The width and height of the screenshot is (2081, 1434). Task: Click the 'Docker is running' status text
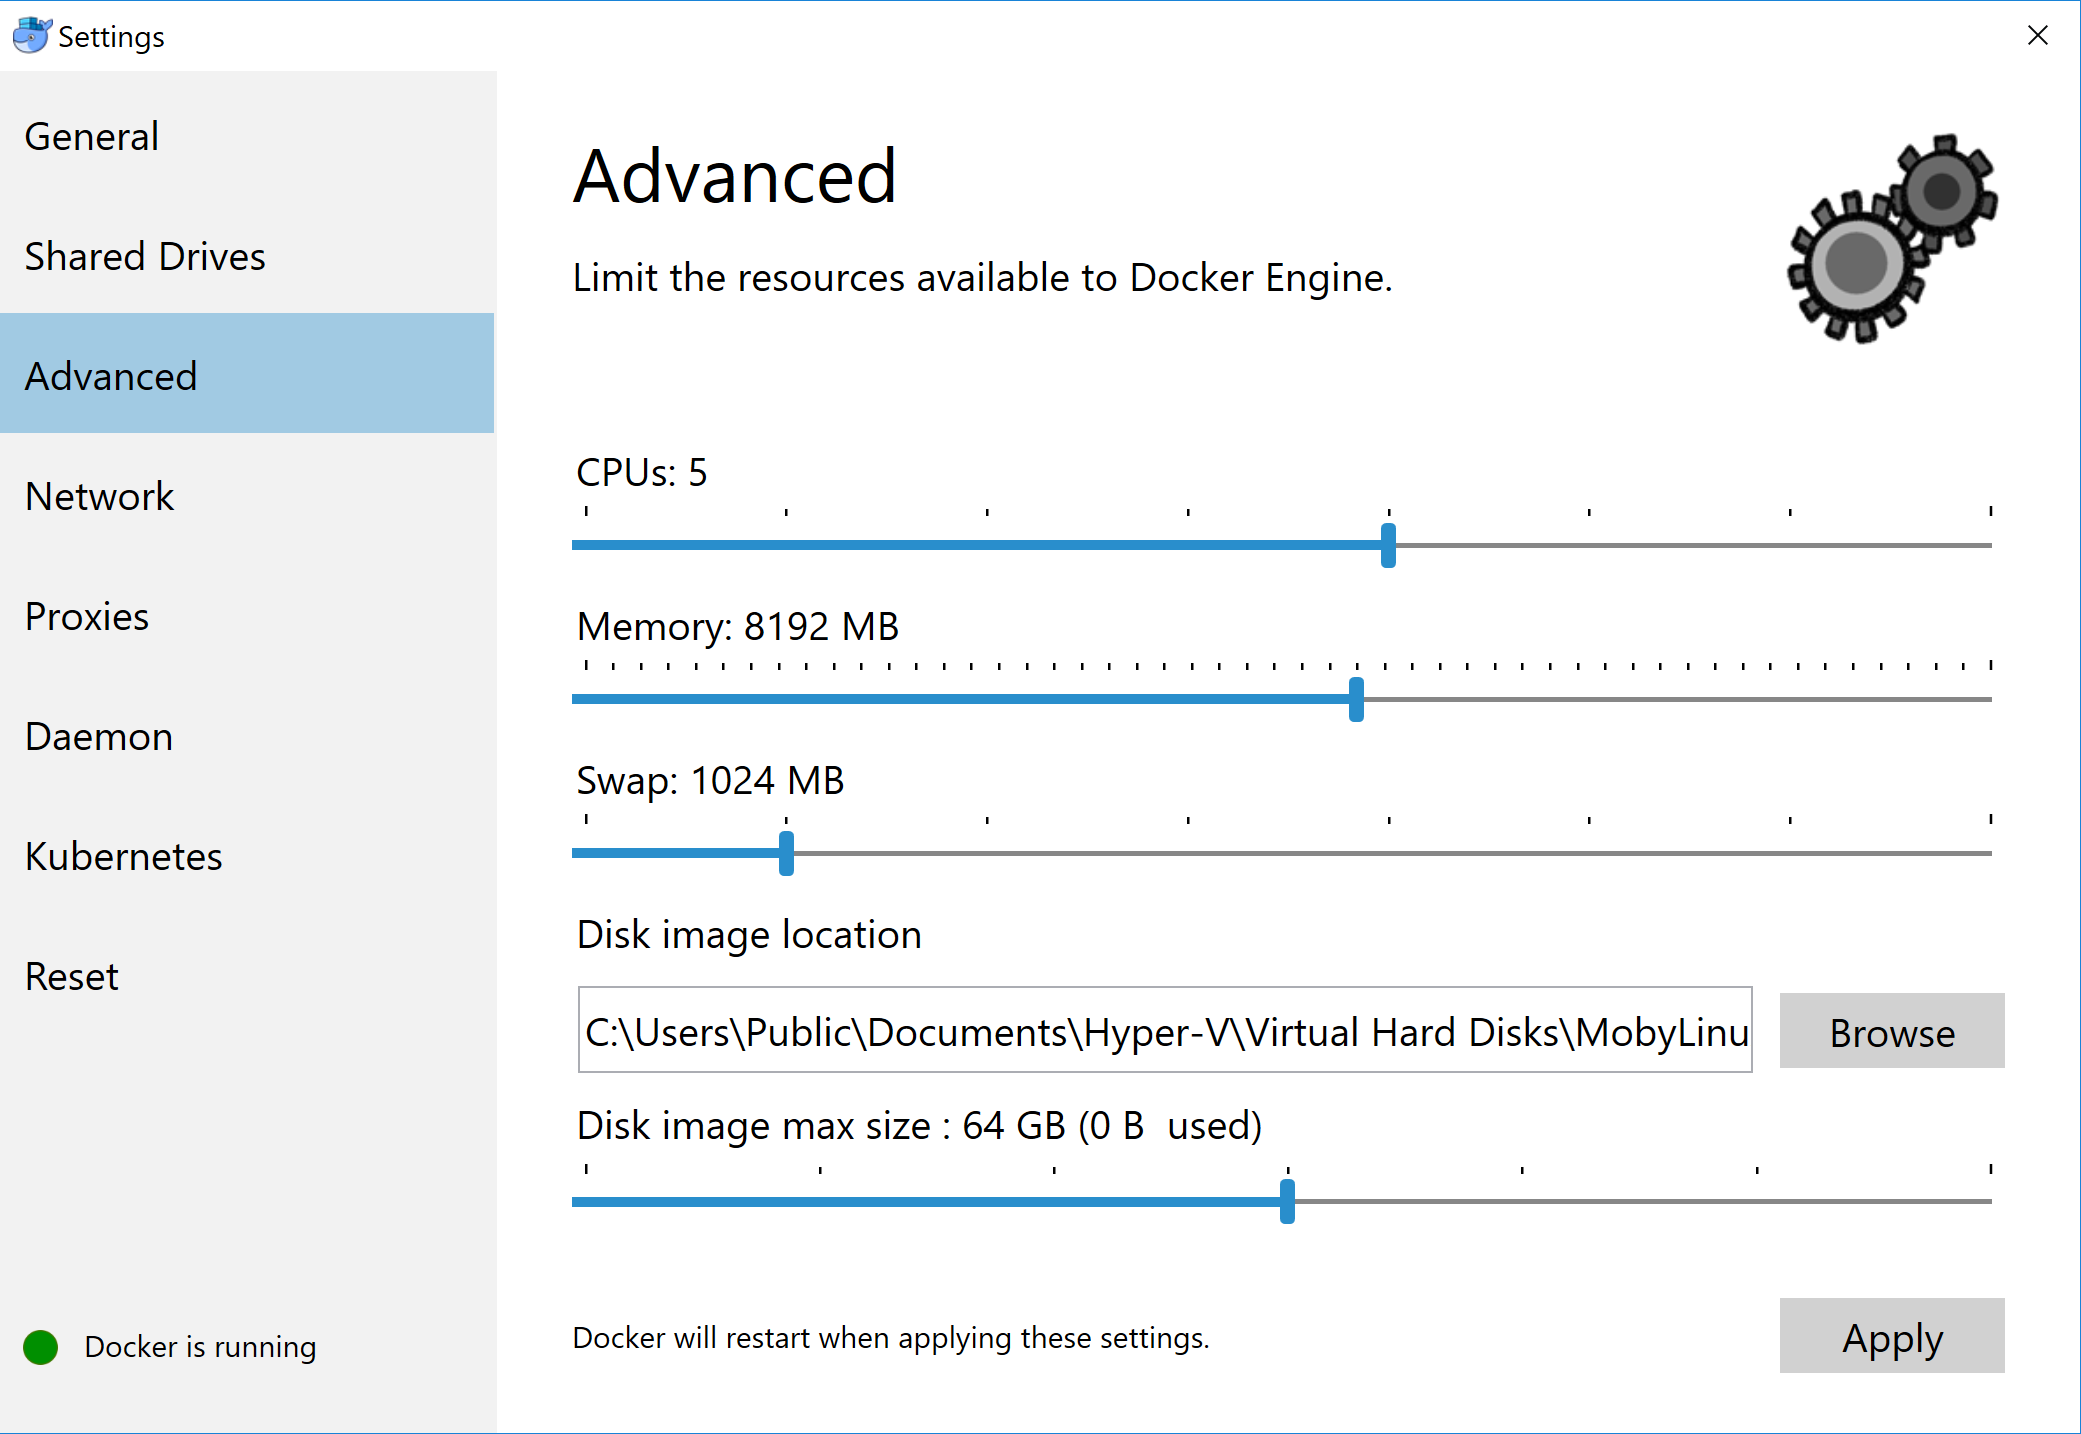200,1347
